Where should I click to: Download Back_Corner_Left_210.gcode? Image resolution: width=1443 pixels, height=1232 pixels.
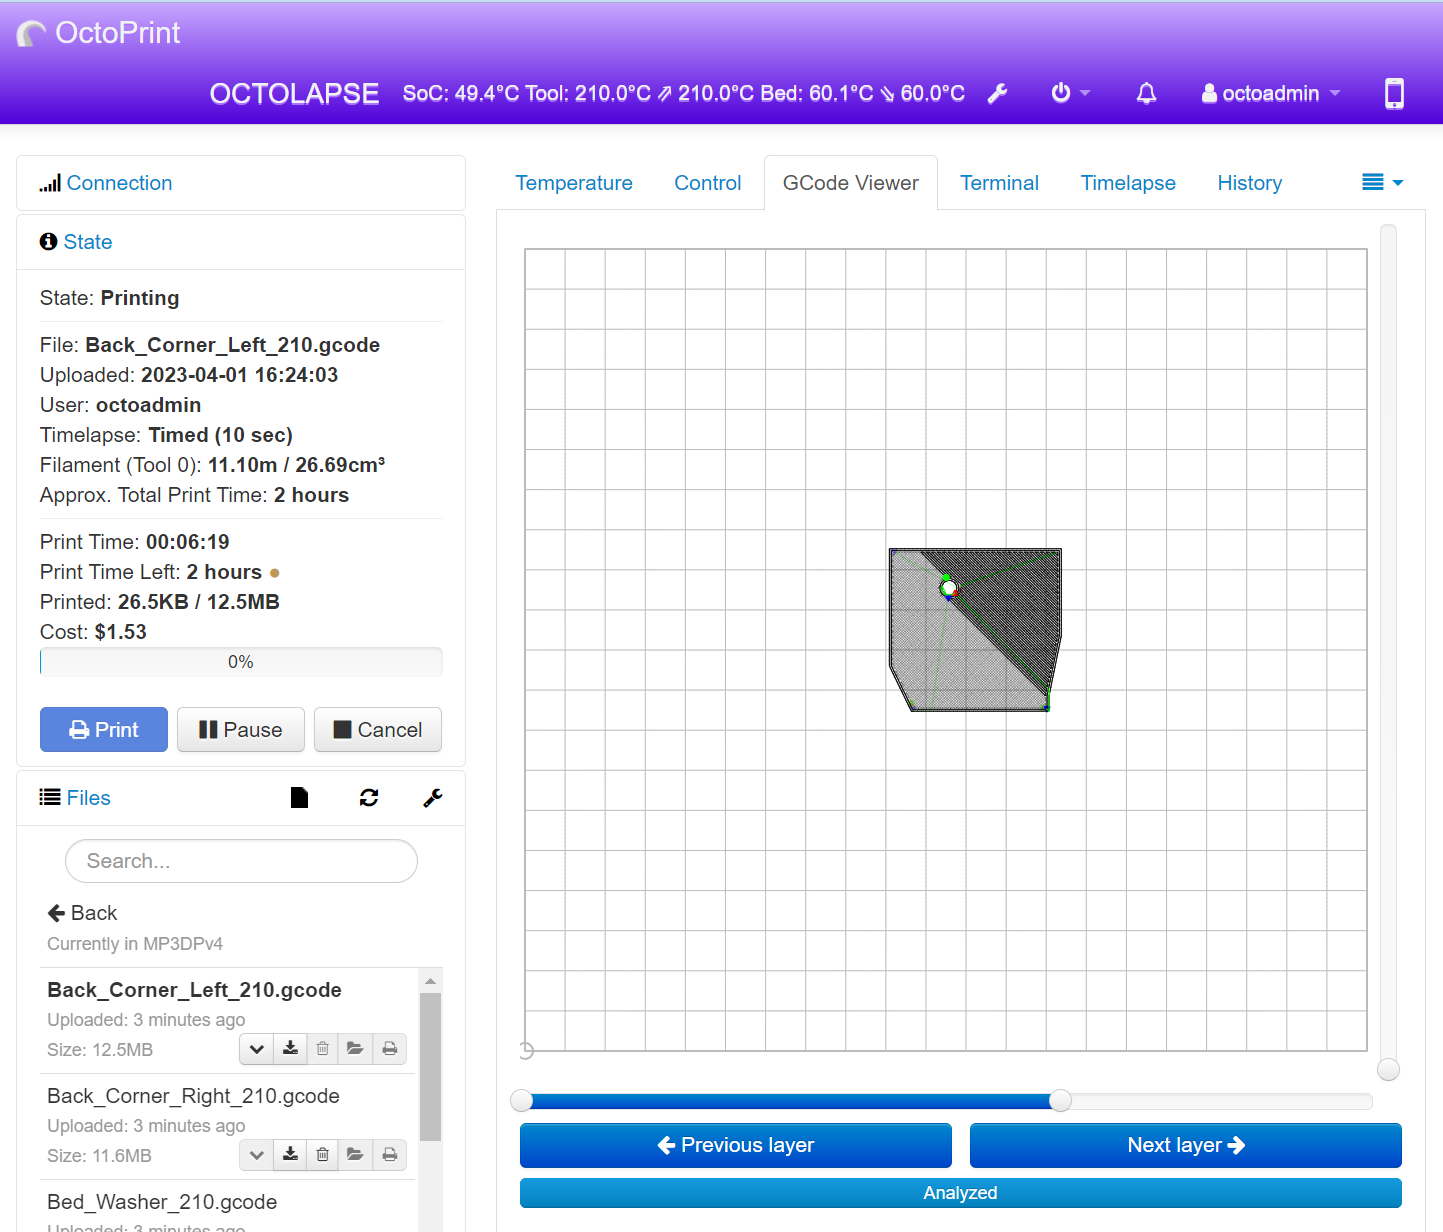[290, 1049]
